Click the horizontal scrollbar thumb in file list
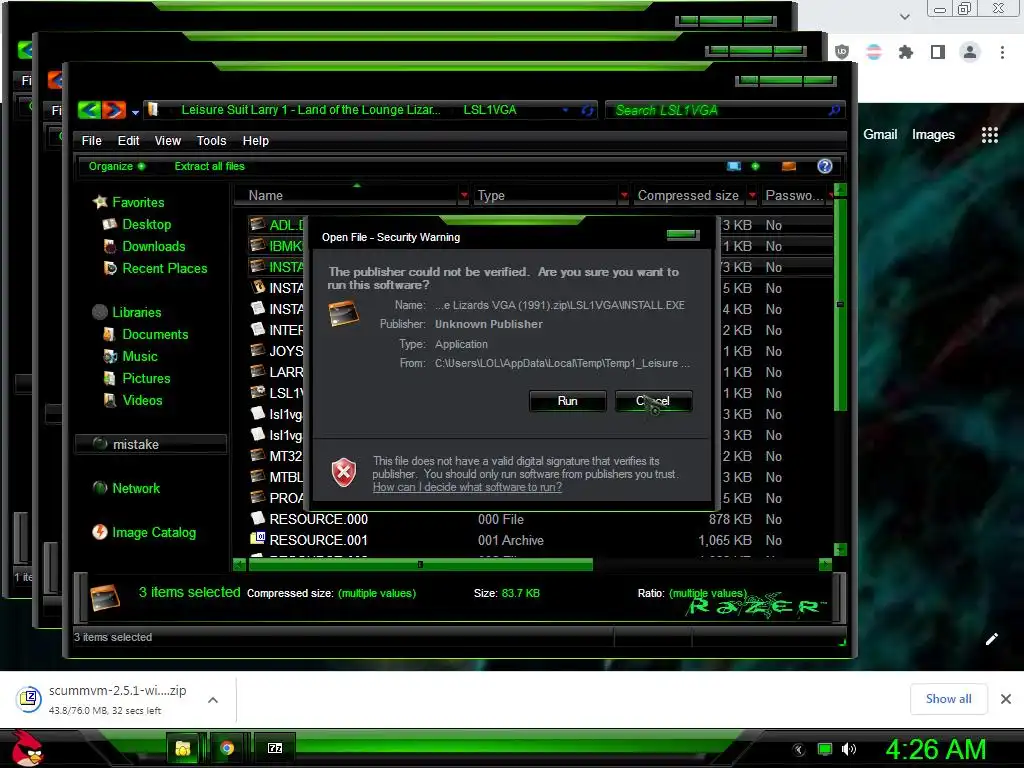 (420, 564)
